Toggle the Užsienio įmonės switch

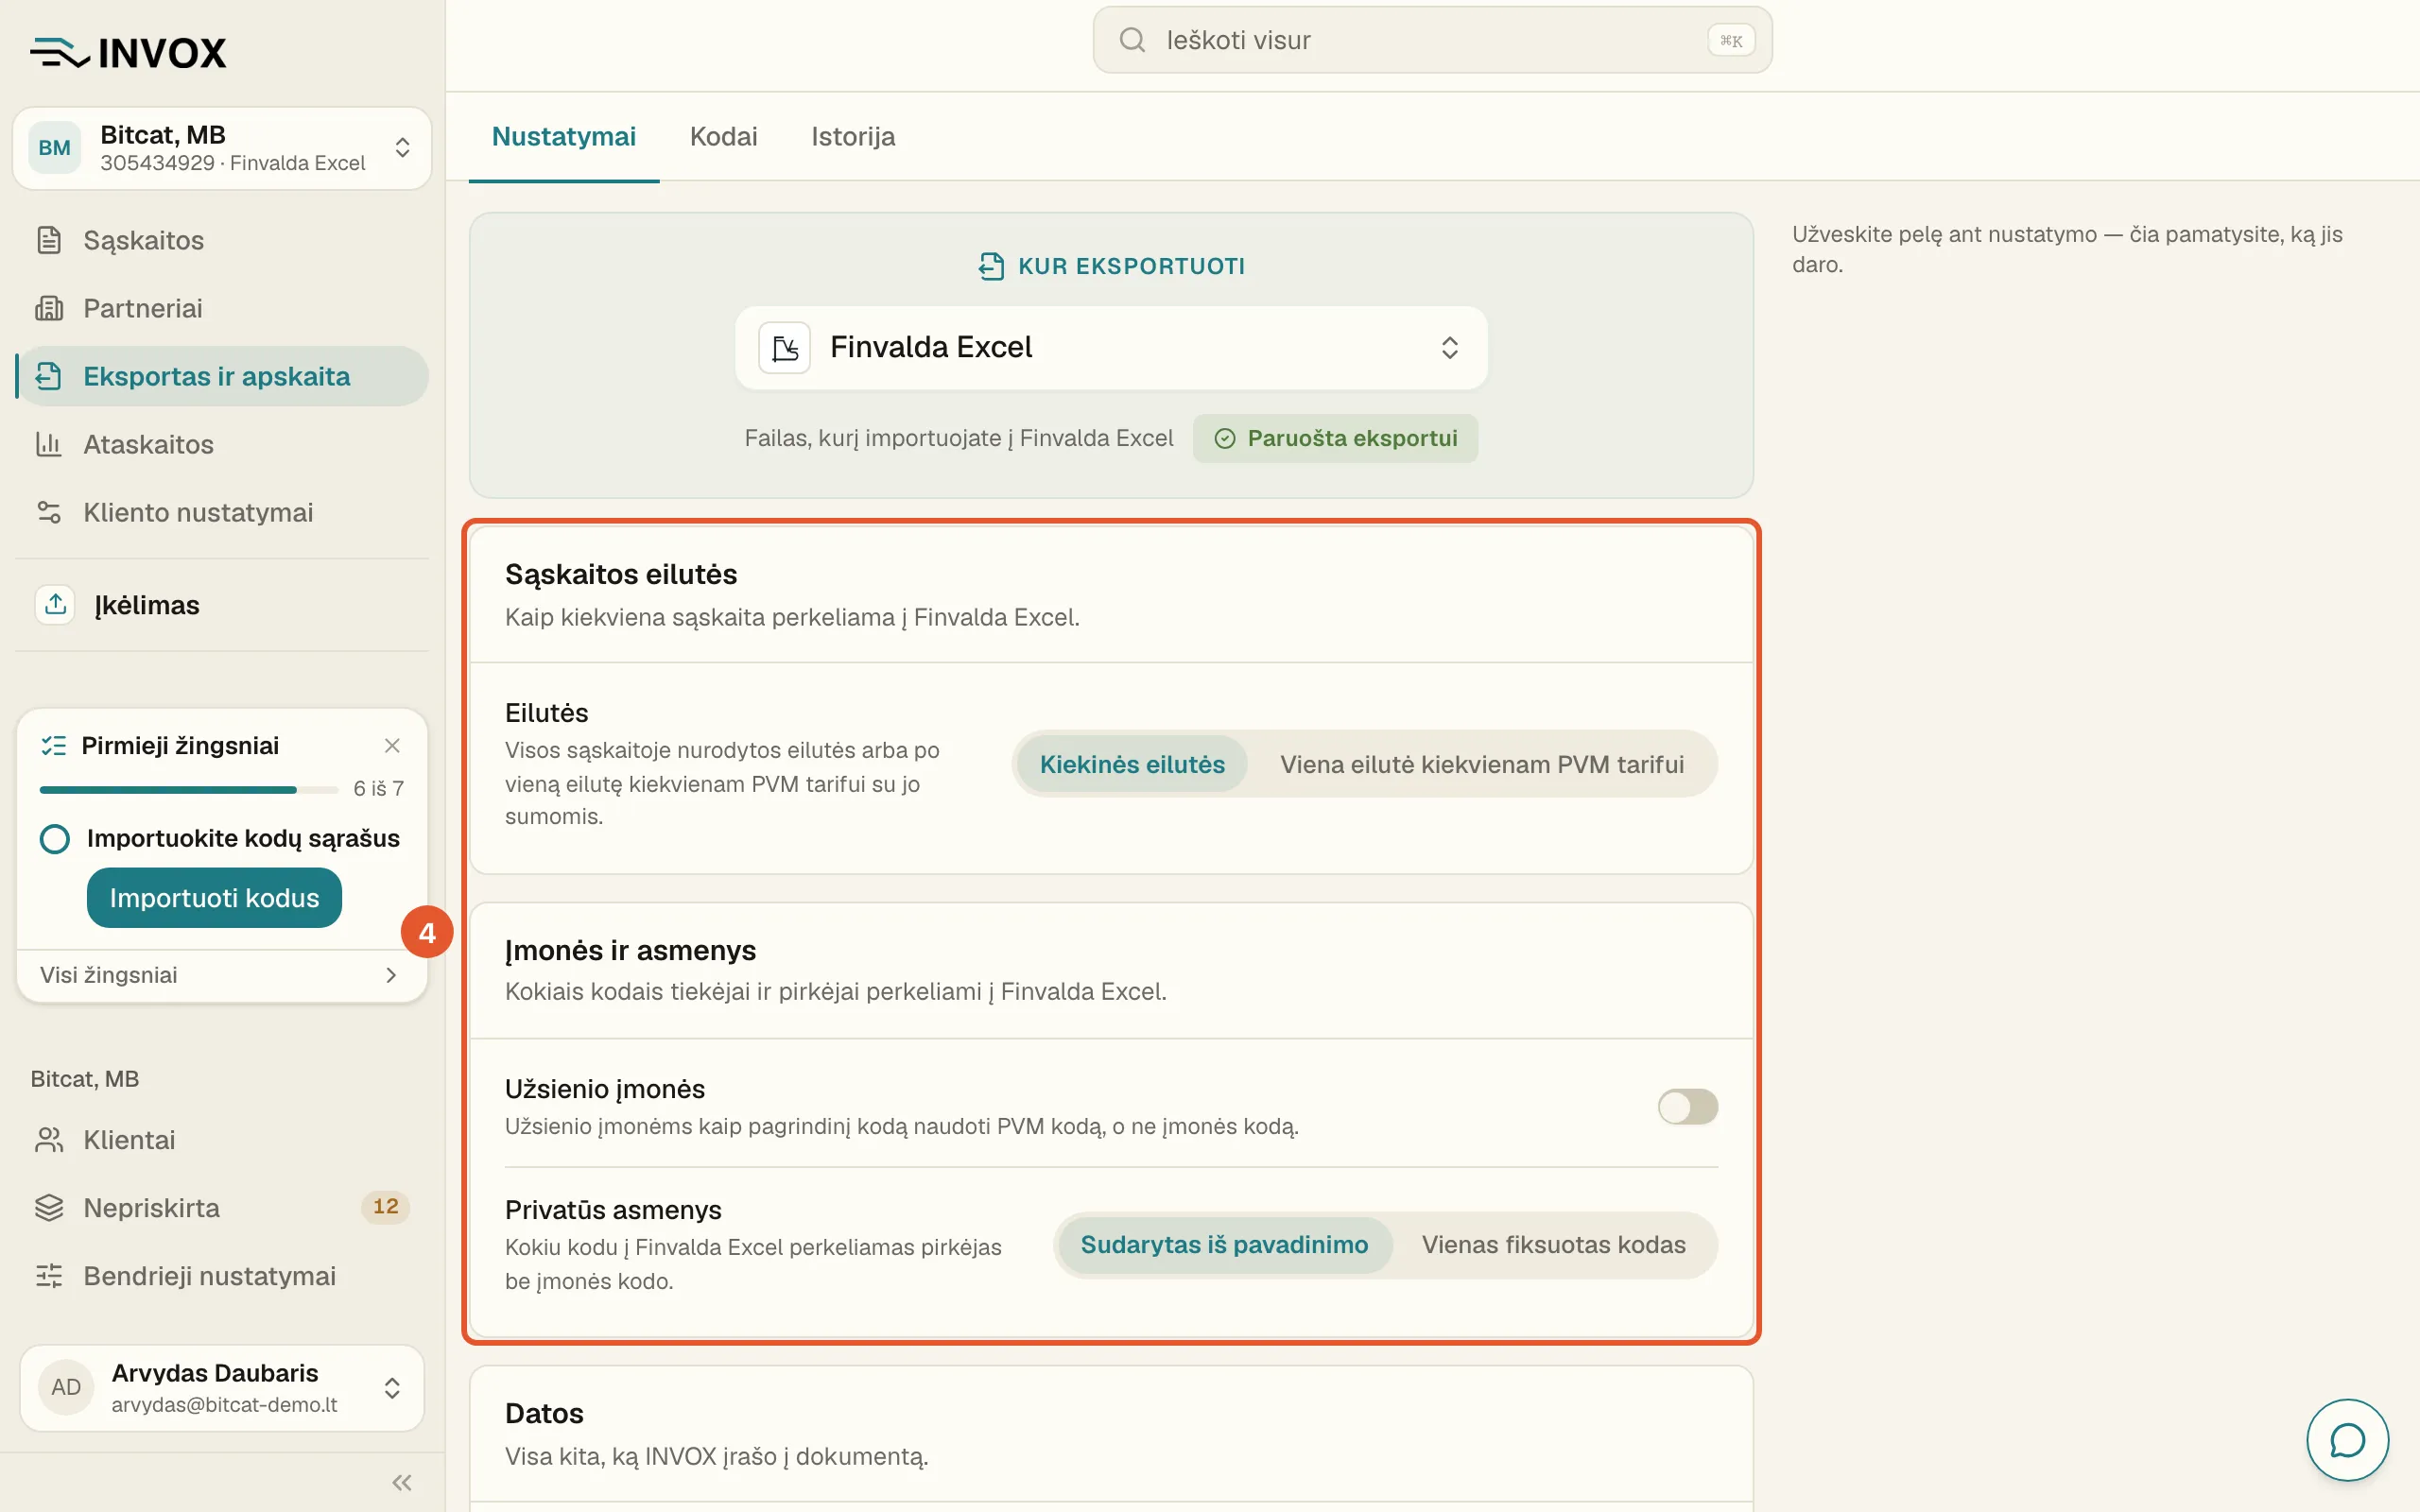click(x=1688, y=1107)
